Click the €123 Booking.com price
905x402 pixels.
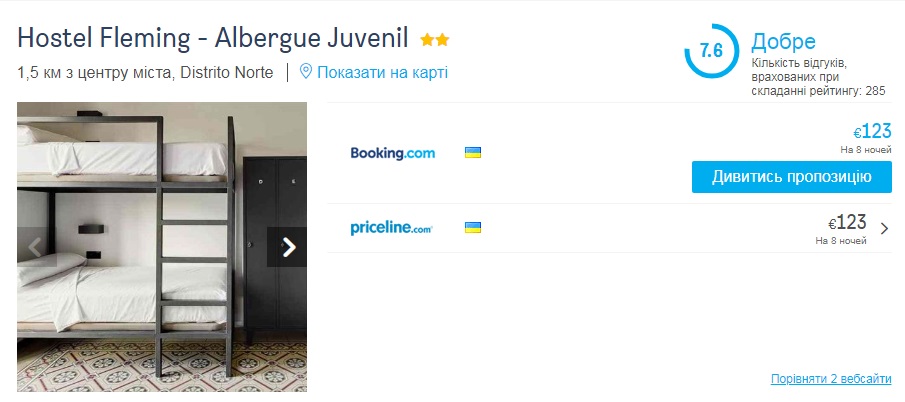click(x=872, y=132)
